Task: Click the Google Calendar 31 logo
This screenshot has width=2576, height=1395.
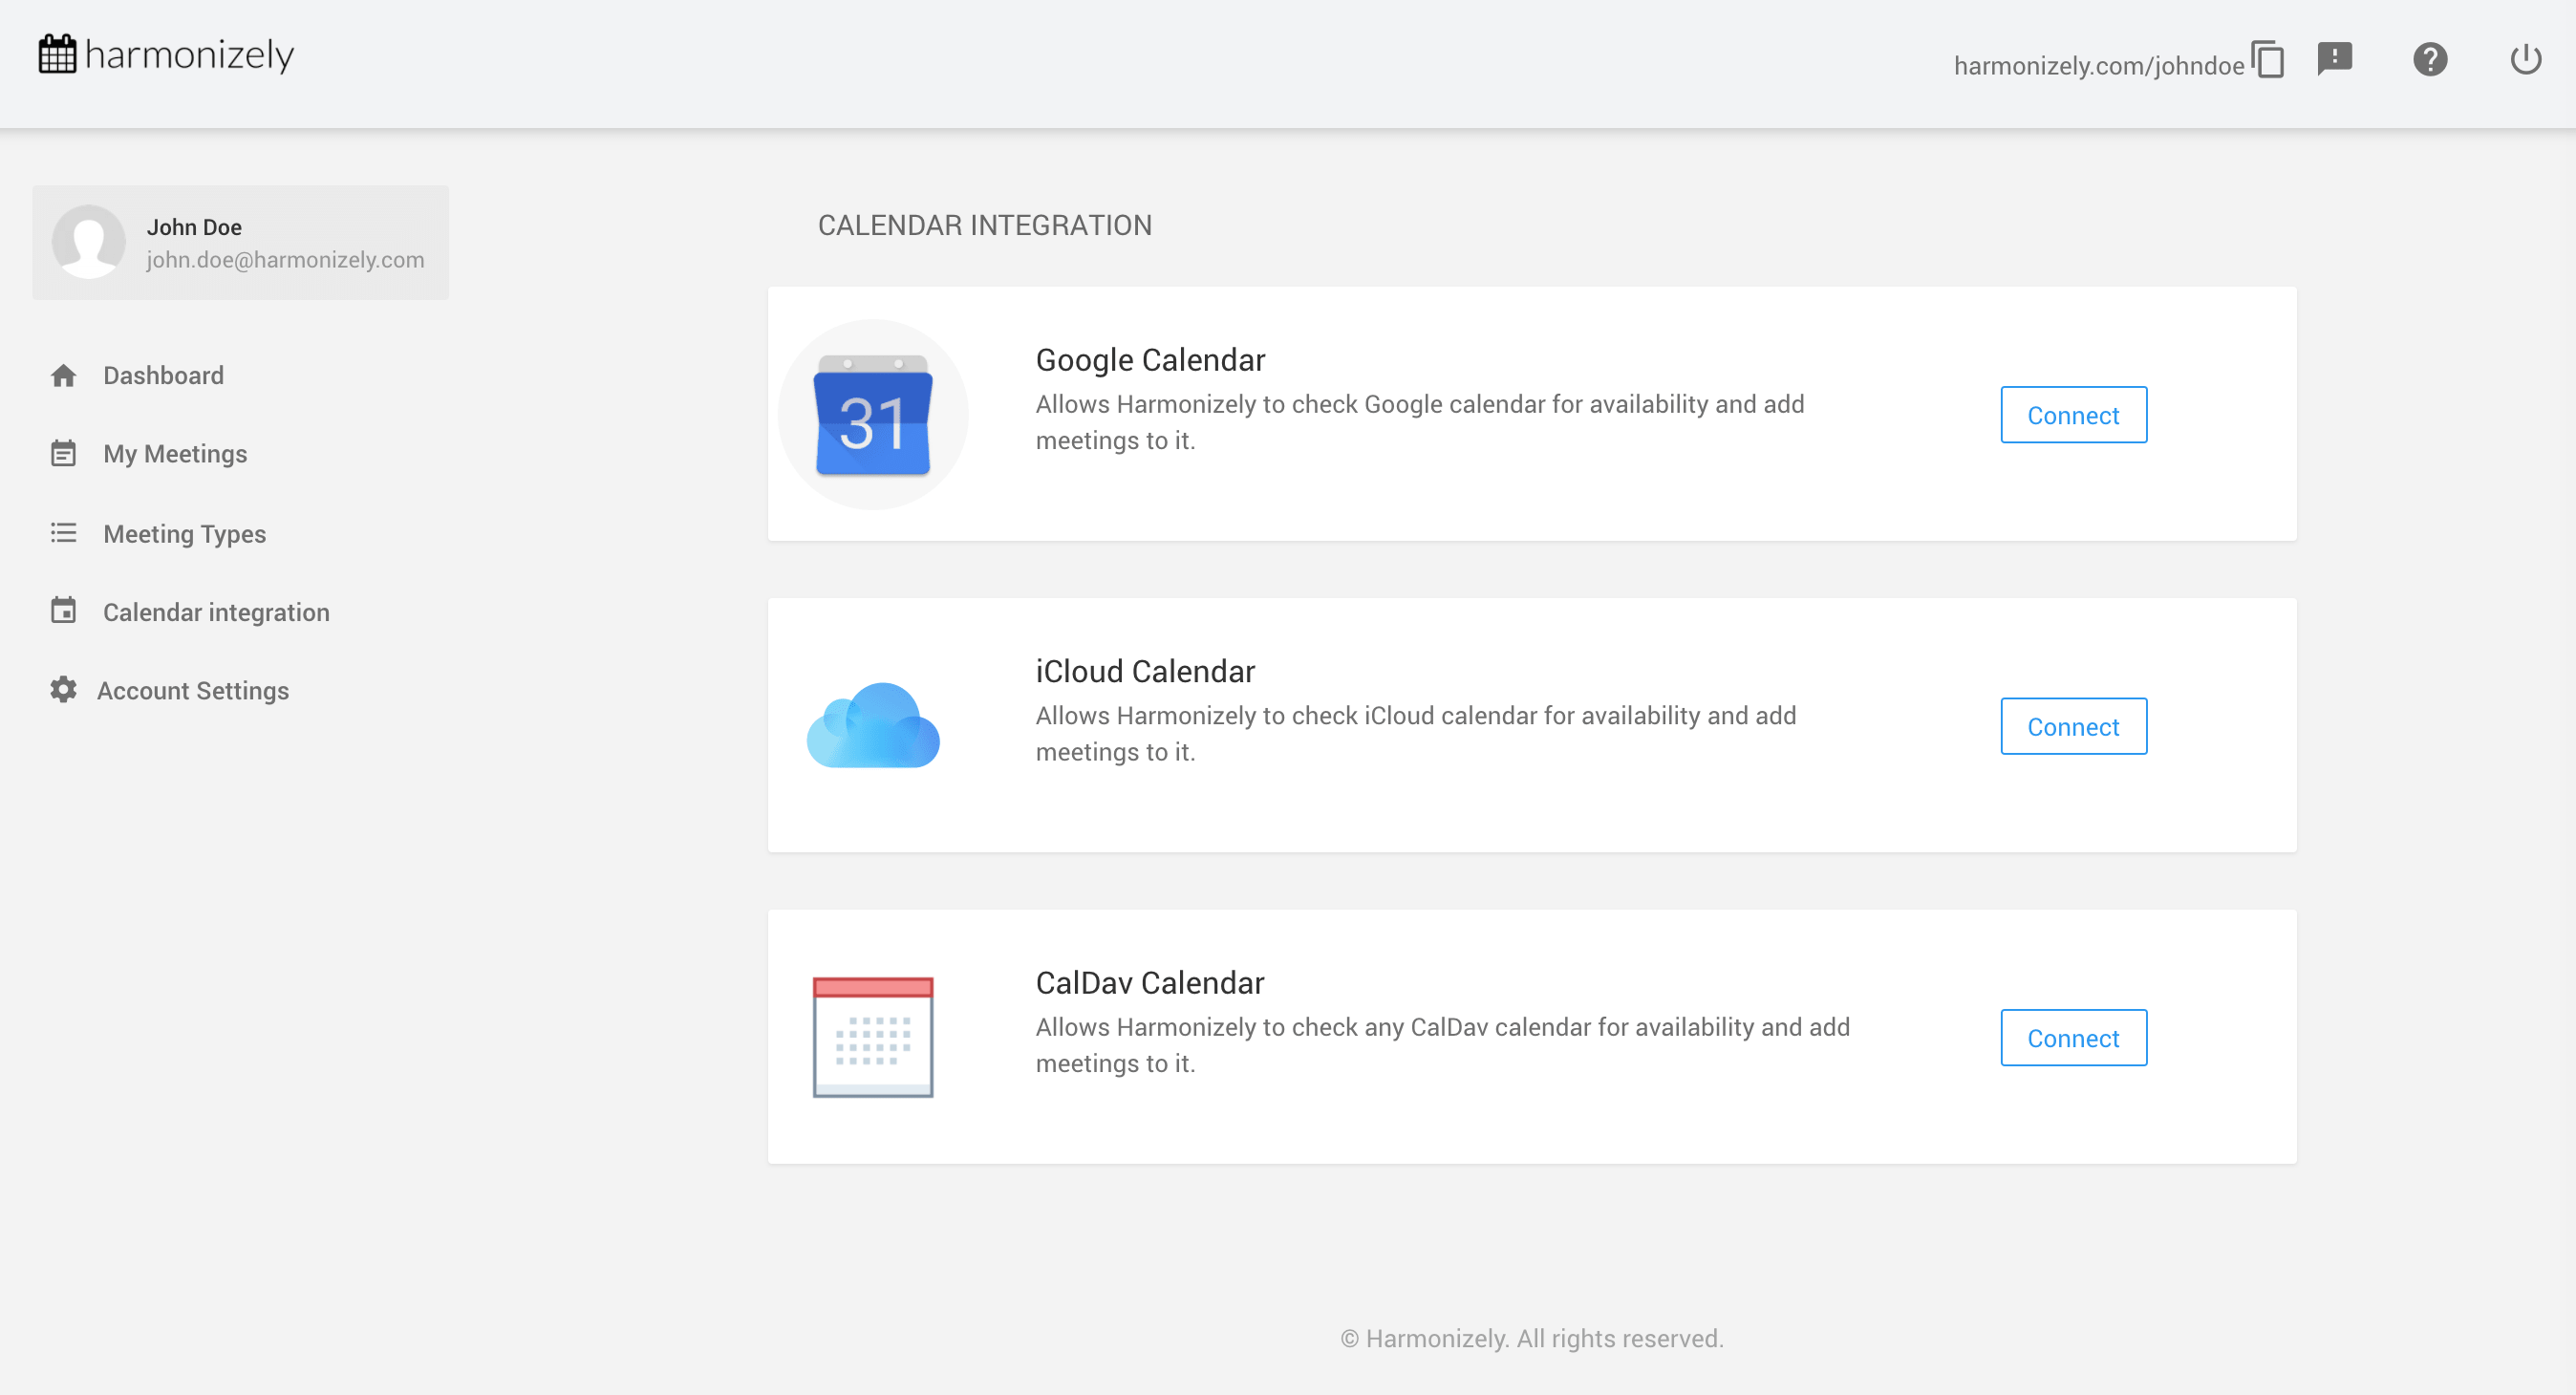Action: [873, 414]
